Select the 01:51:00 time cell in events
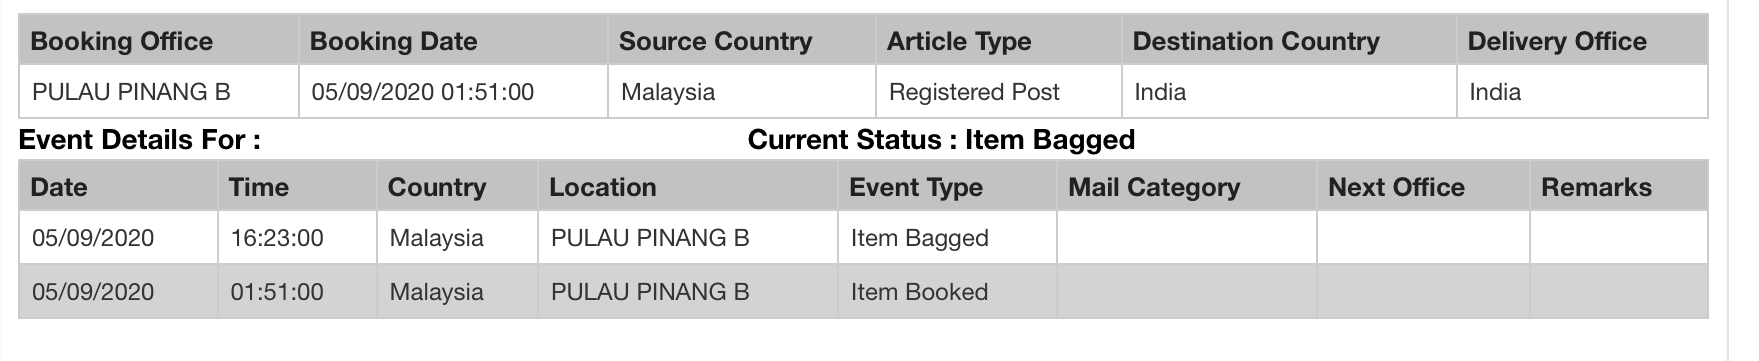This screenshot has height=361, width=1759. [297, 292]
